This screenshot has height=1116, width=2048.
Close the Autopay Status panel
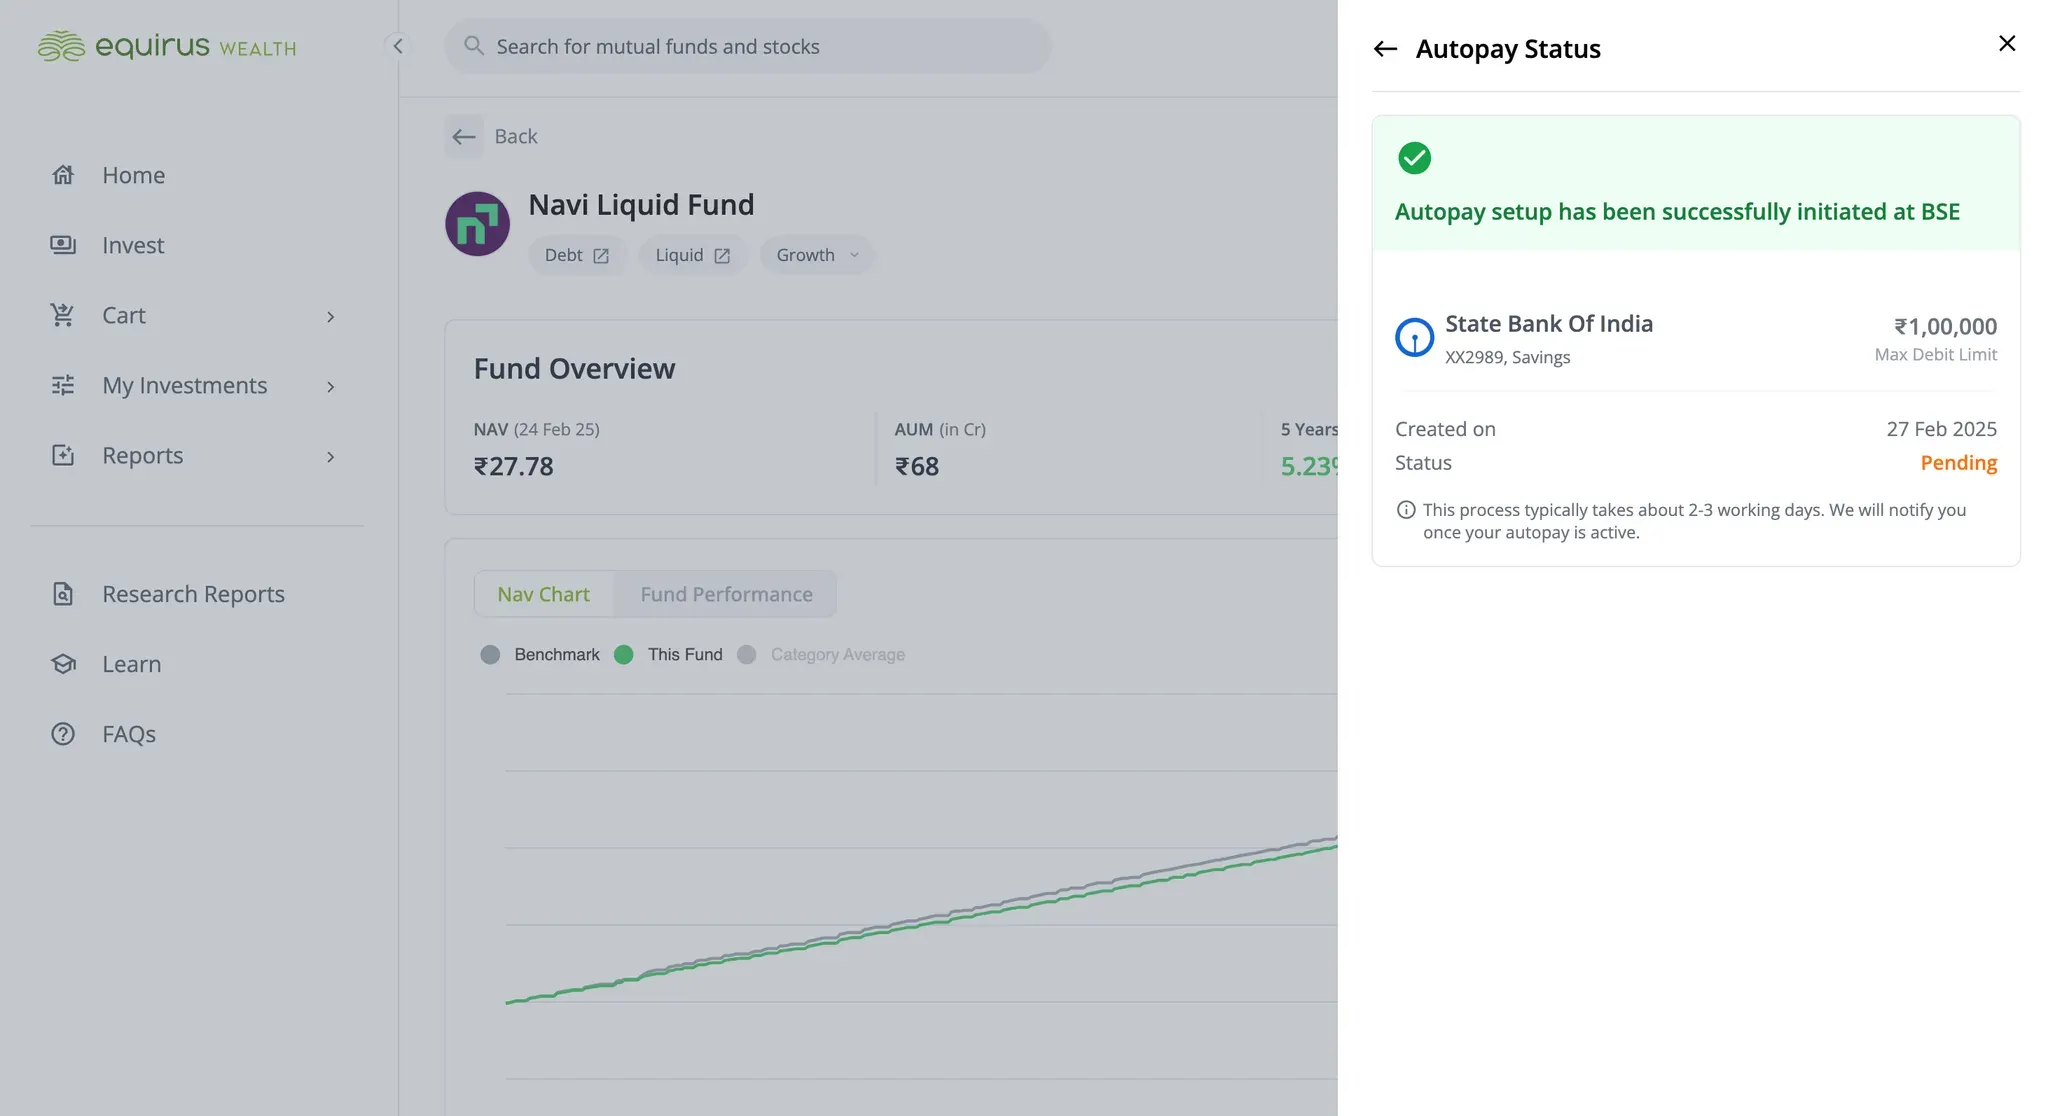coord(2007,43)
